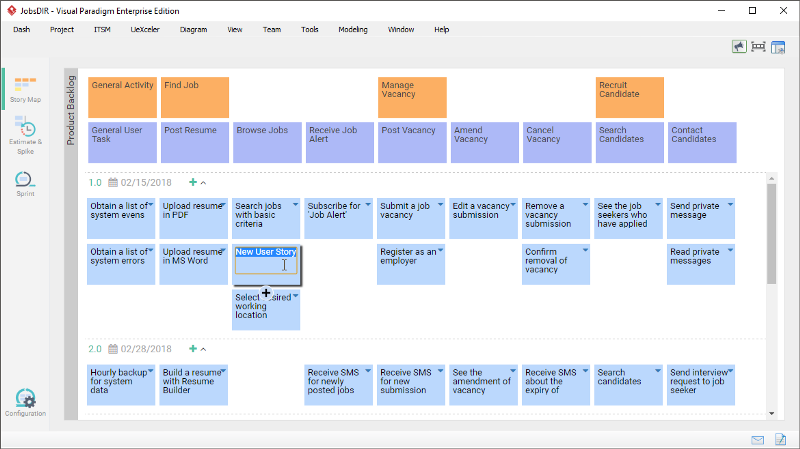Open dropdown on 'Send private message' story
This screenshot has width=800, height=449.
[x=730, y=204]
